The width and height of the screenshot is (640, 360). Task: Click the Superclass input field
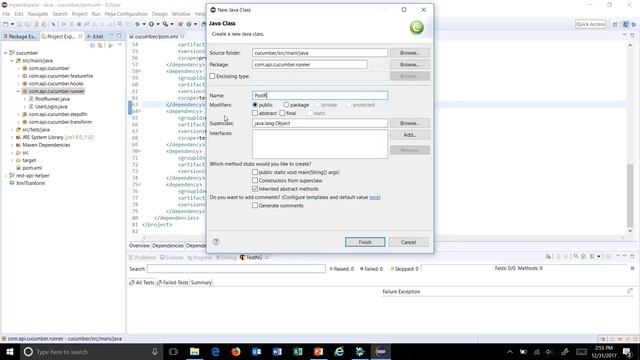320,123
